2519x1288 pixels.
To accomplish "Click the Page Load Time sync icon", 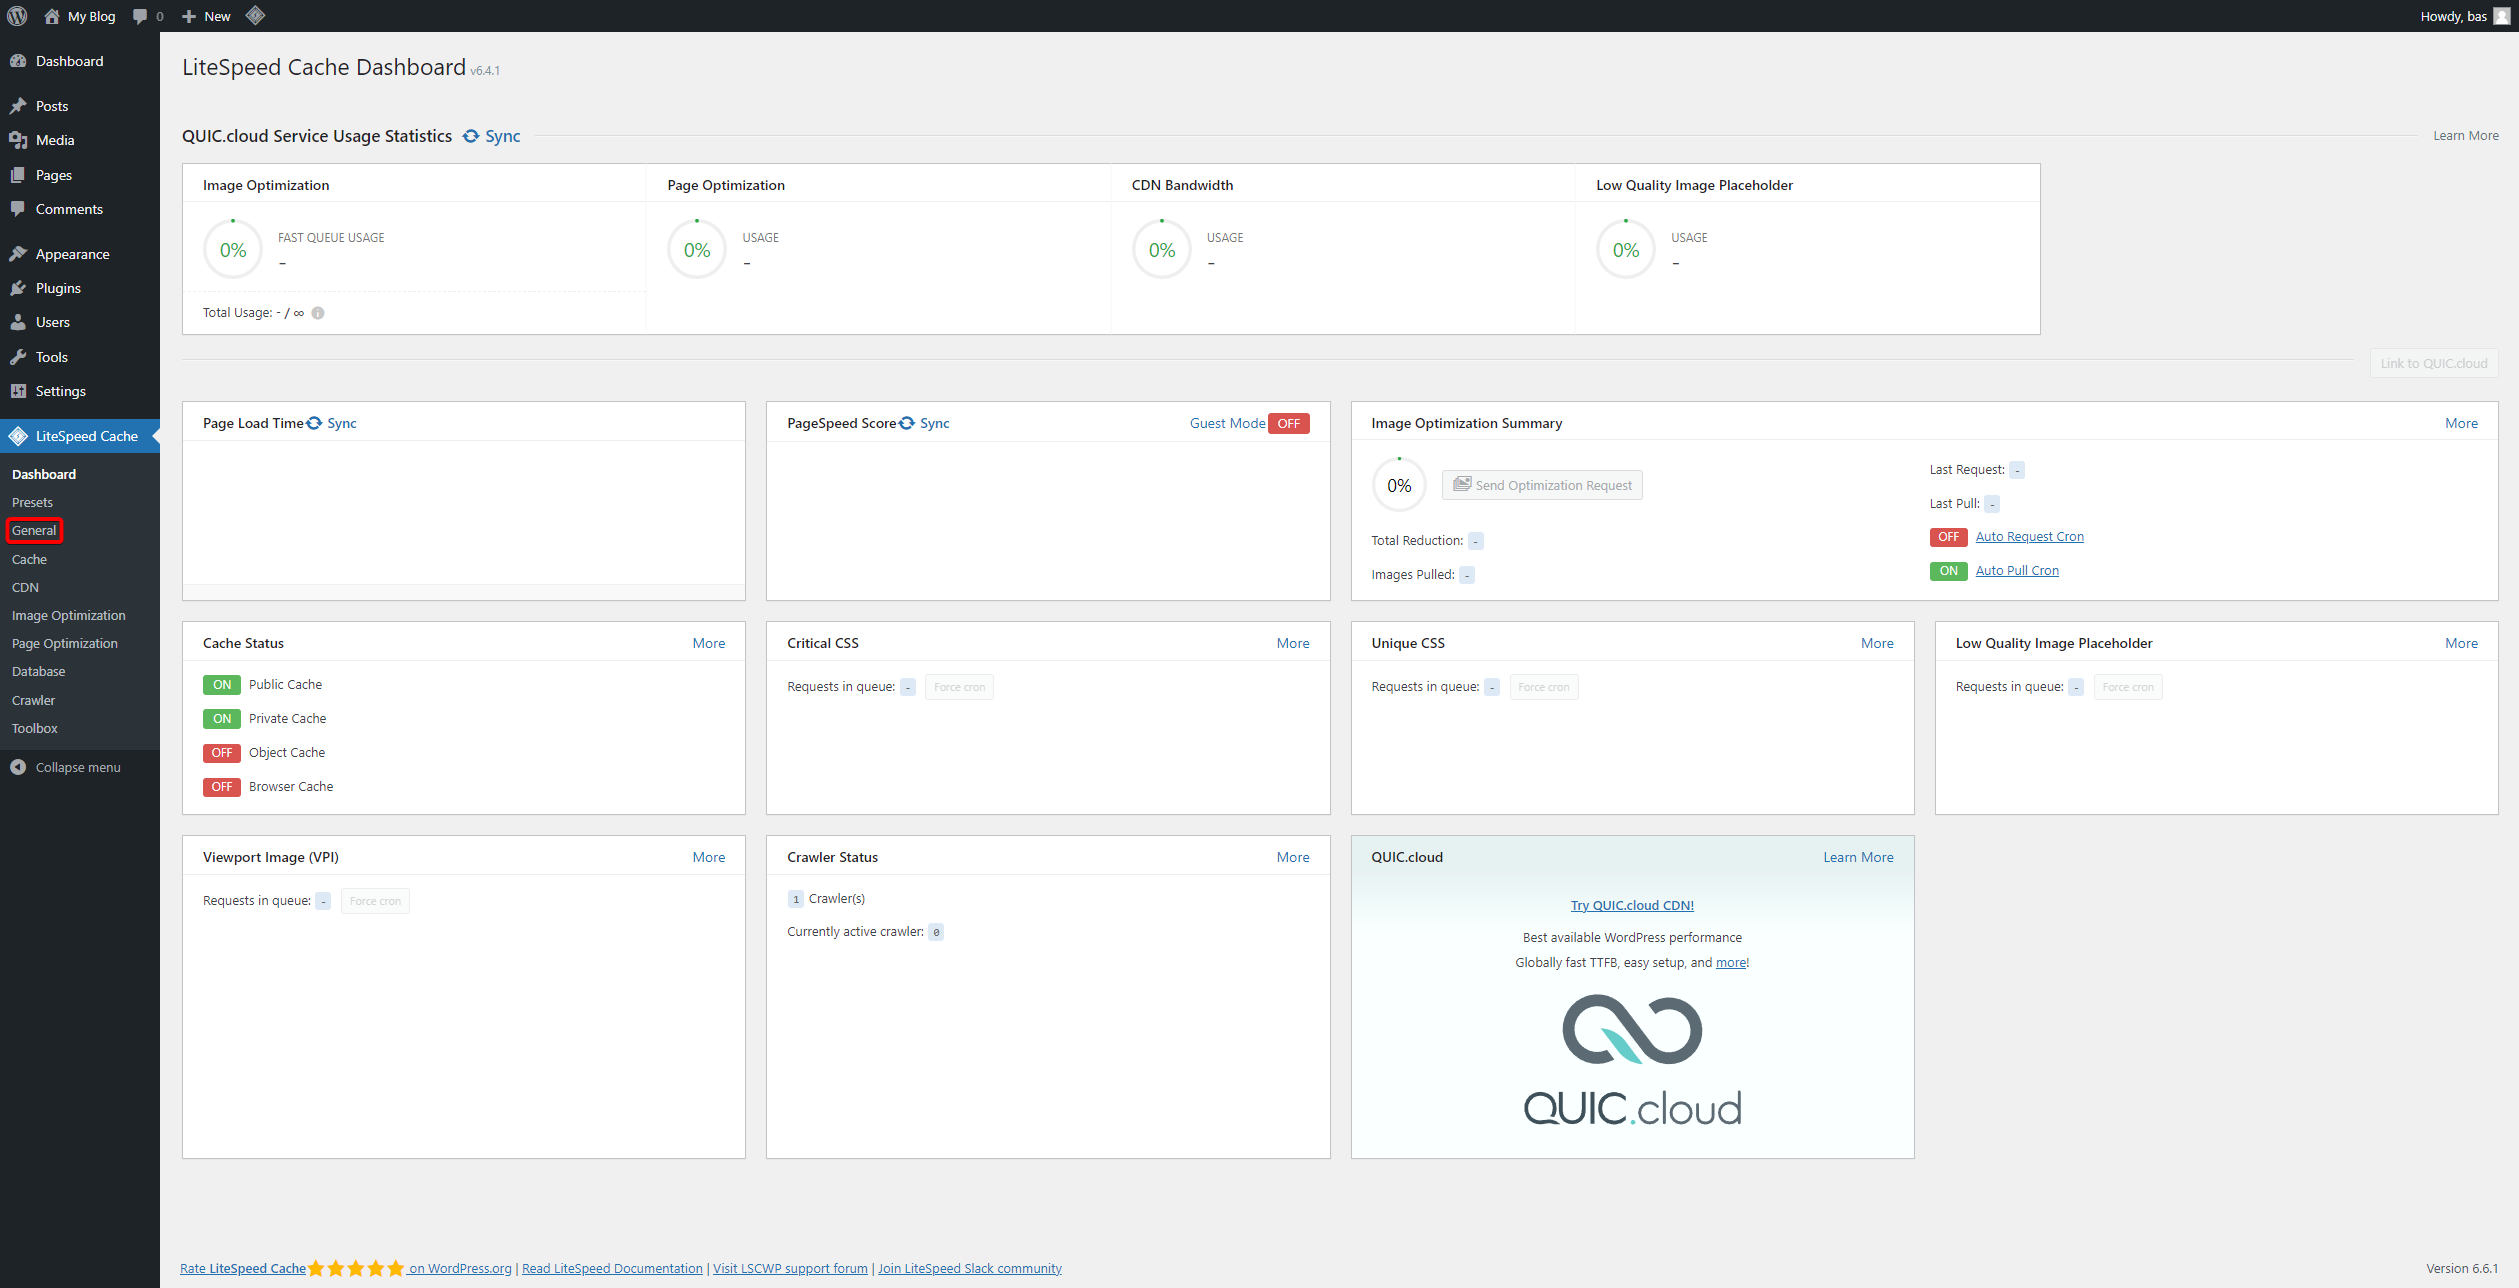I will (315, 423).
